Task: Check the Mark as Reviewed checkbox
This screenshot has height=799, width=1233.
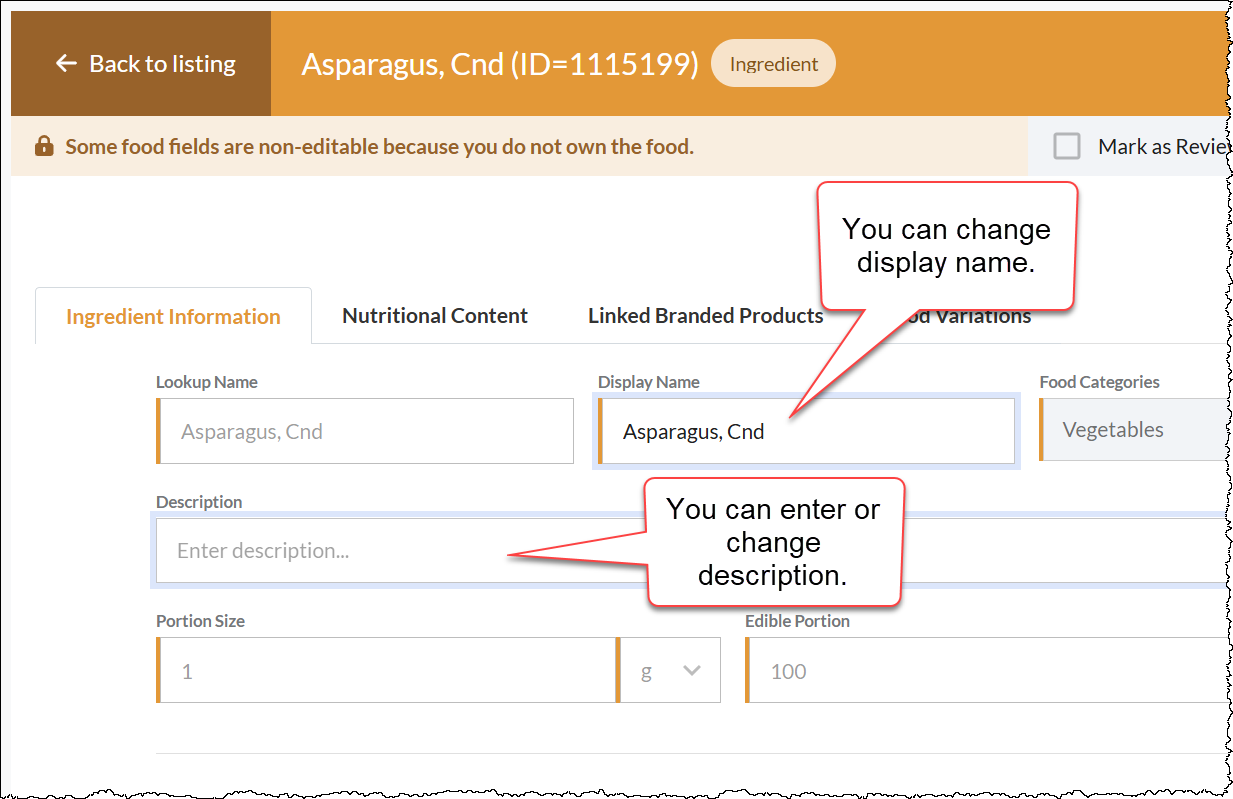Action: [1067, 146]
